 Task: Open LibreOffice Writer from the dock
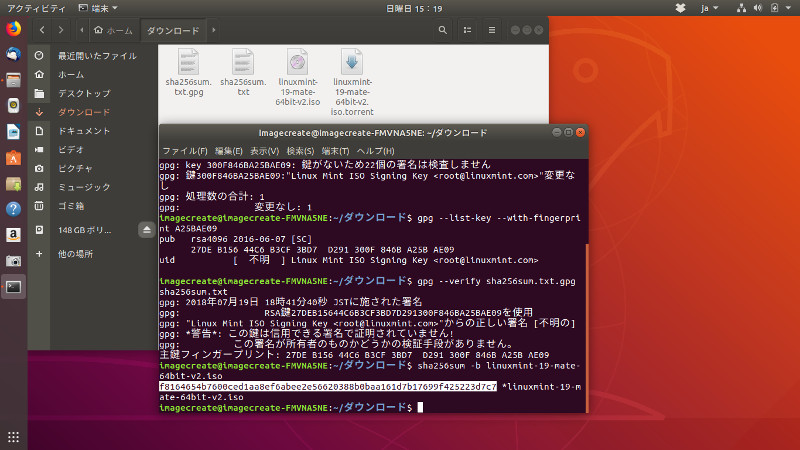click(x=13, y=132)
